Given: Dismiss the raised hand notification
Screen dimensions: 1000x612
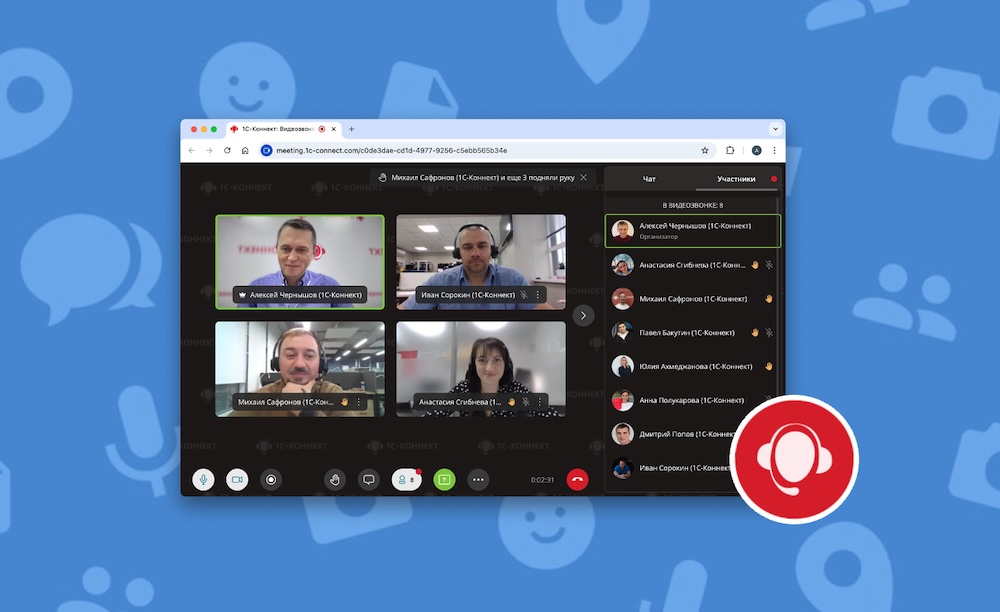Looking at the screenshot, I should 584,177.
